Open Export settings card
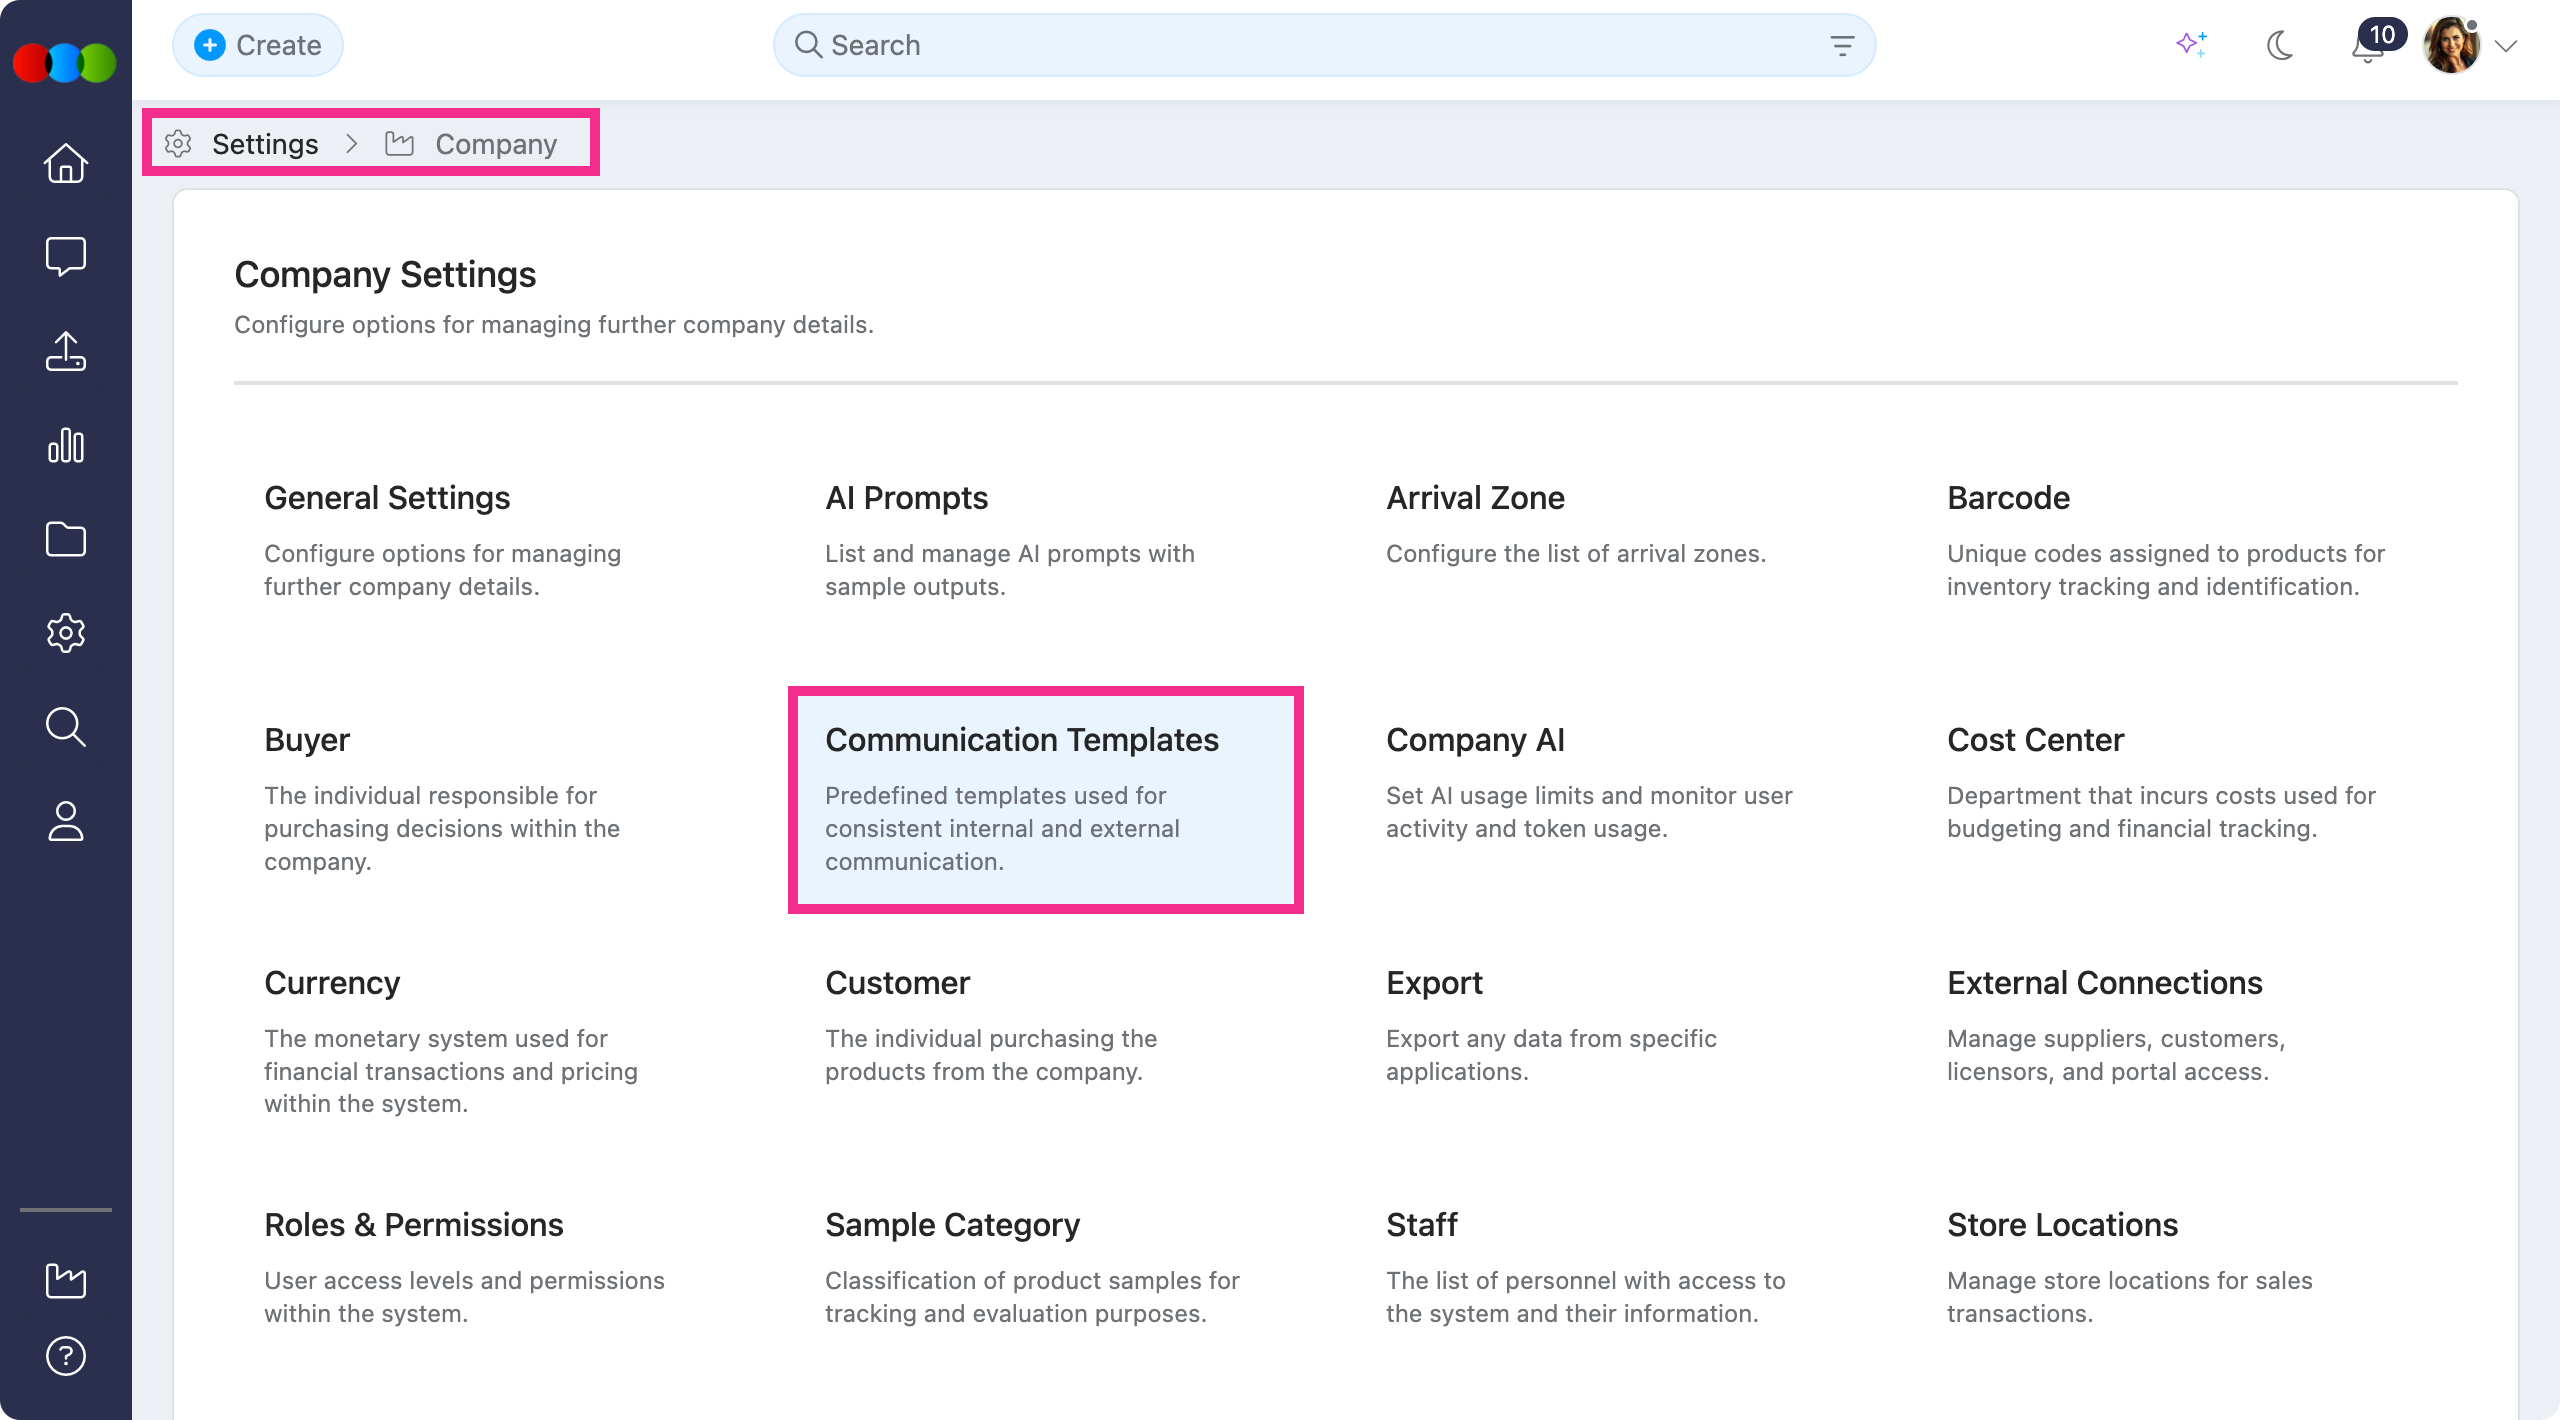The image size is (2560, 1420). pos(1607,1041)
